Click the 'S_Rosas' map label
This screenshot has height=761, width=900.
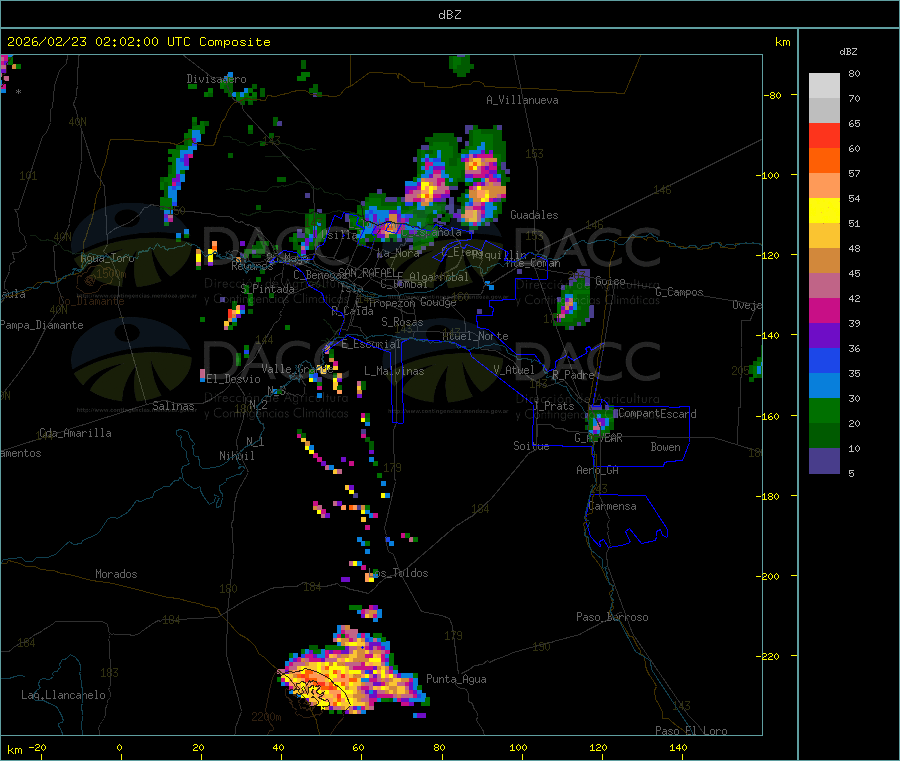pyautogui.click(x=402, y=322)
